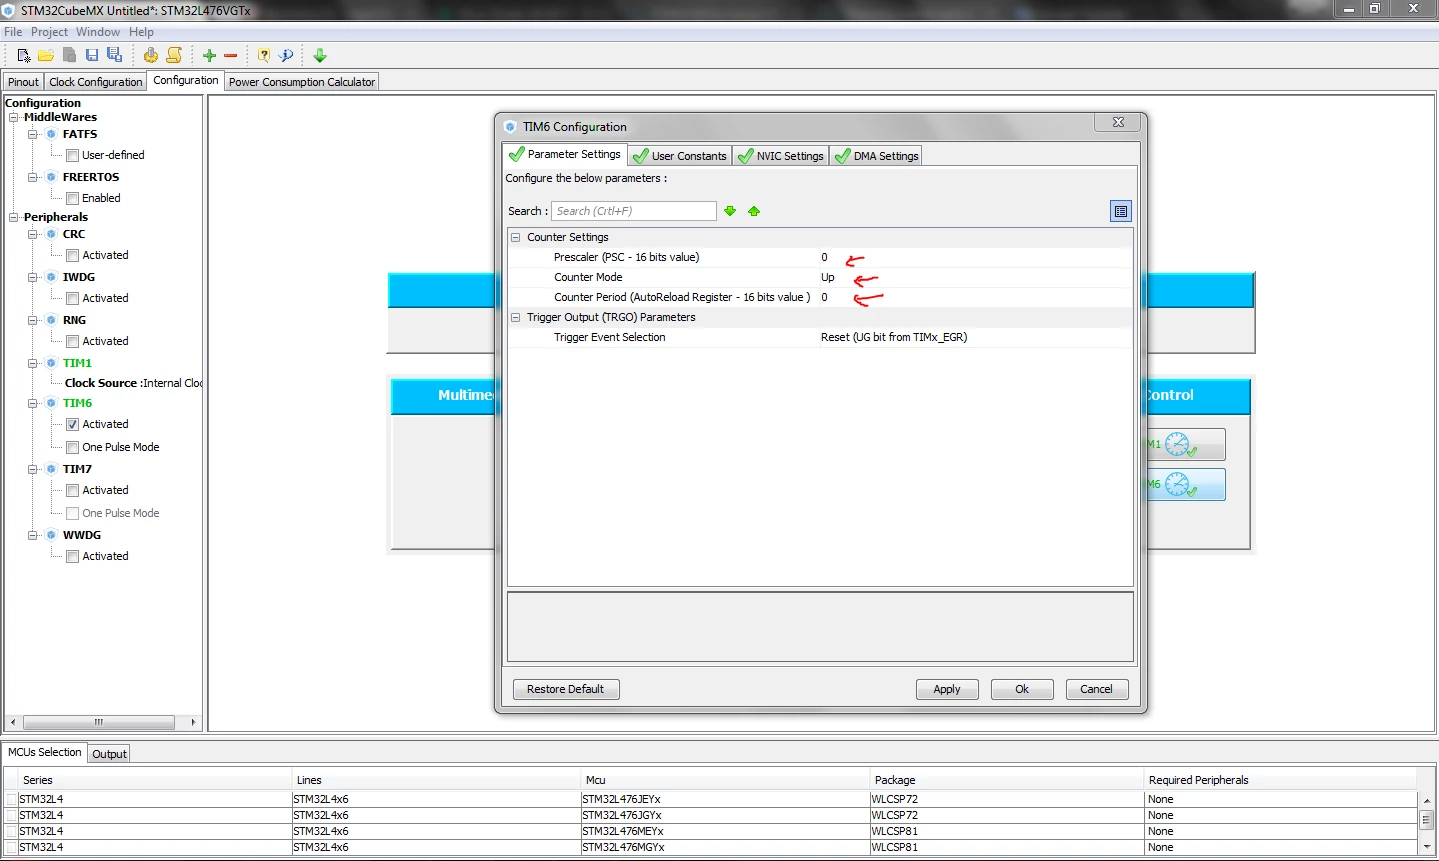Screen dimensions: 1439x861
Task: Jump to next search result arrow
Action: click(x=730, y=211)
